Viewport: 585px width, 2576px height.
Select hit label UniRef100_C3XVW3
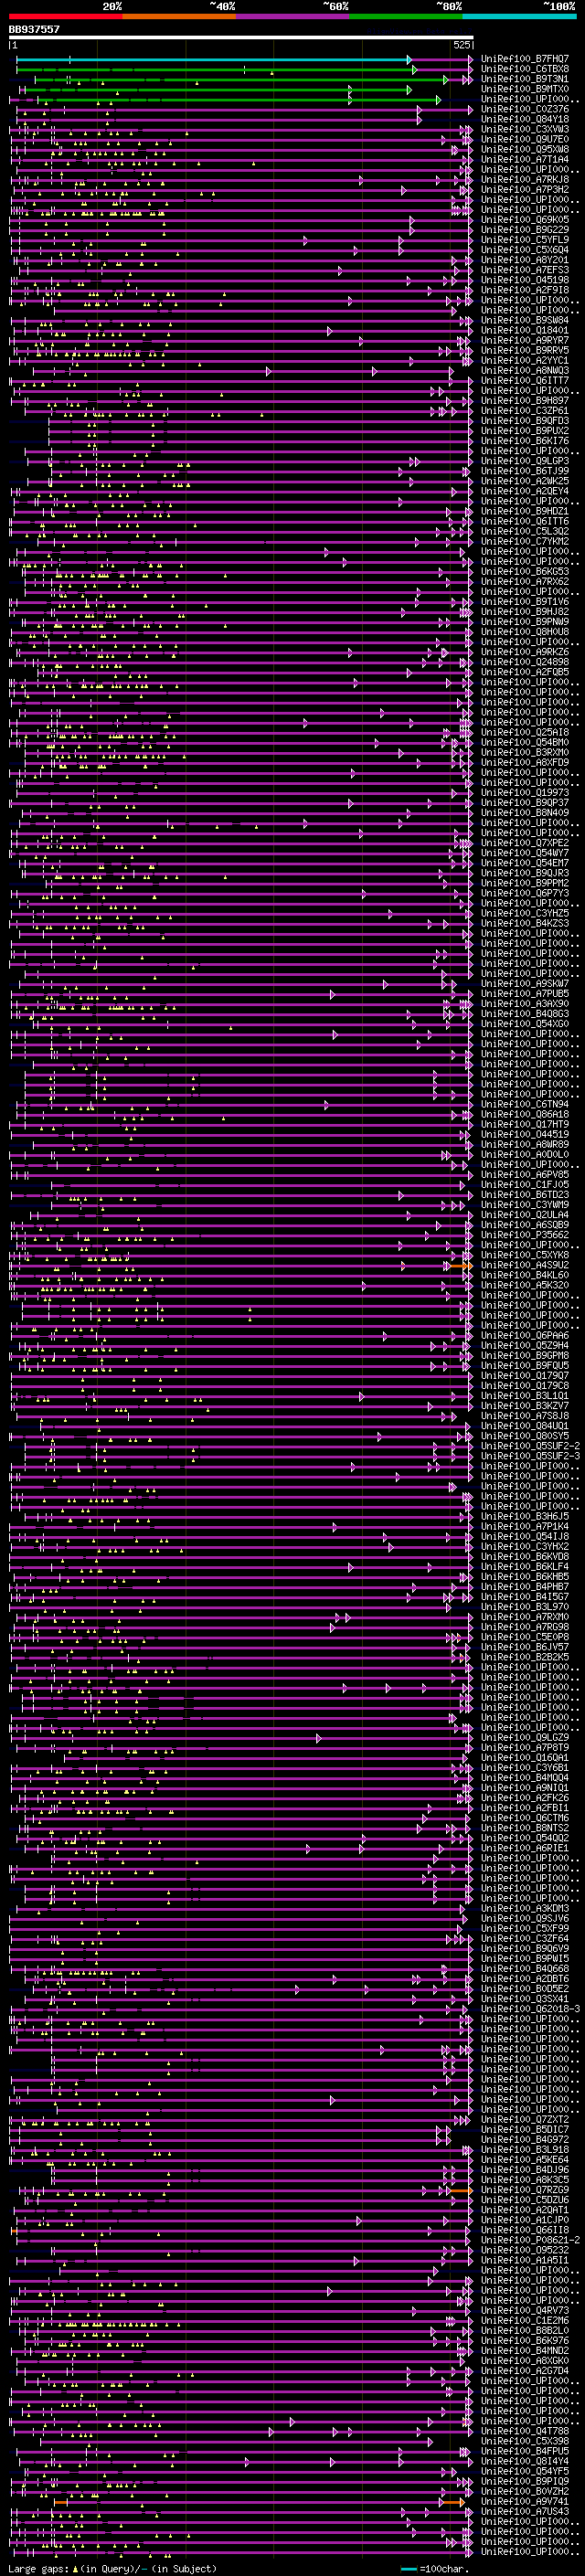click(525, 129)
